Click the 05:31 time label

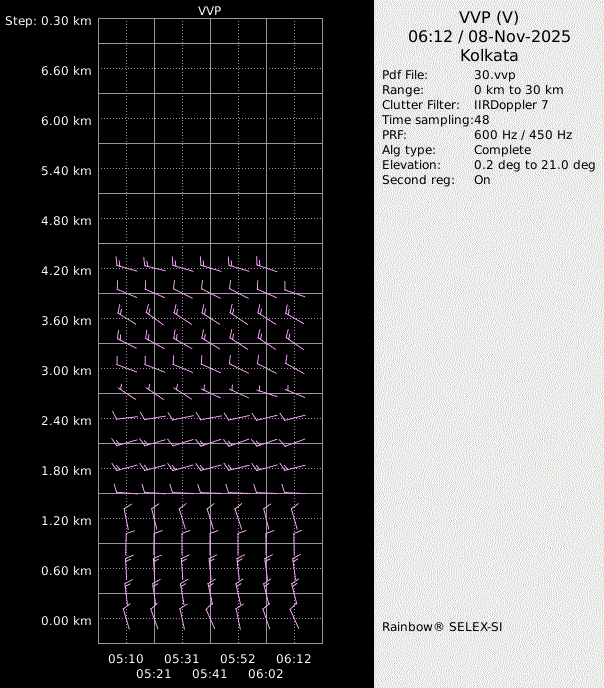point(181,659)
